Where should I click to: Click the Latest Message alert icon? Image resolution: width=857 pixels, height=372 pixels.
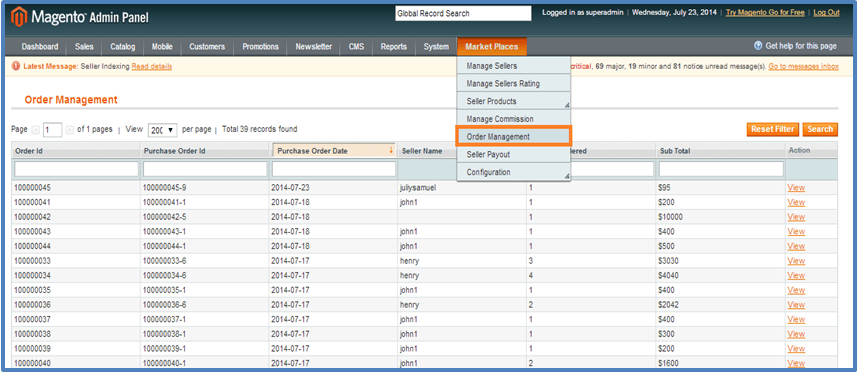tap(16, 67)
